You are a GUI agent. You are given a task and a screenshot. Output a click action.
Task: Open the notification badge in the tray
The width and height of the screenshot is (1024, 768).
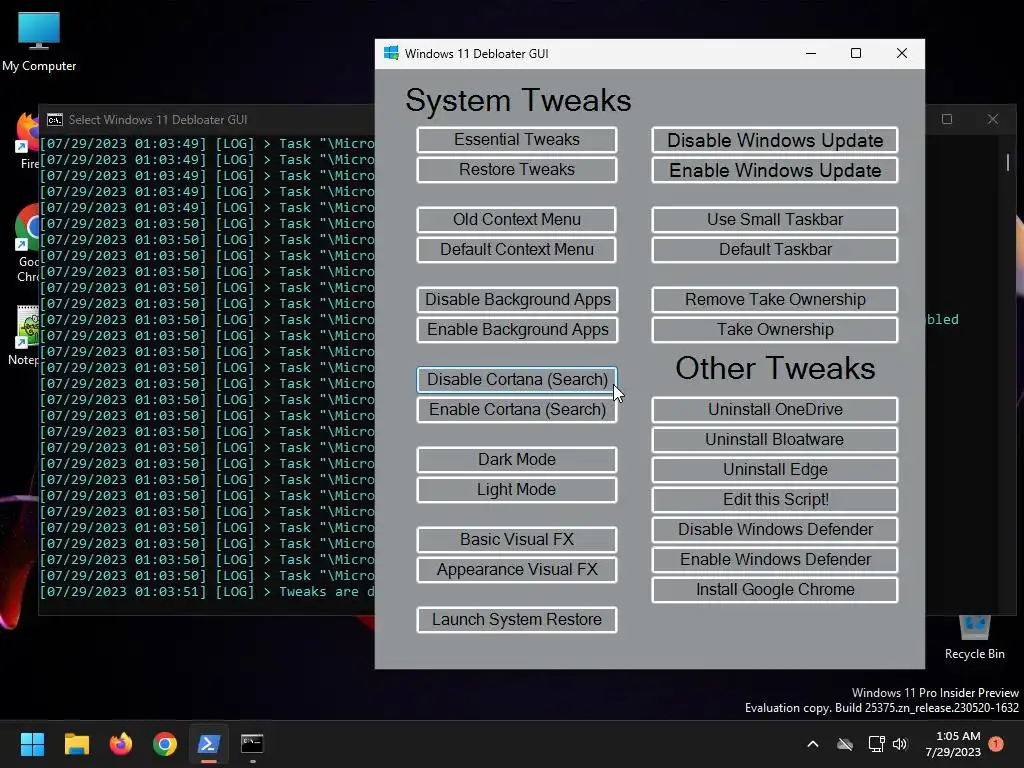pos(996,744)
